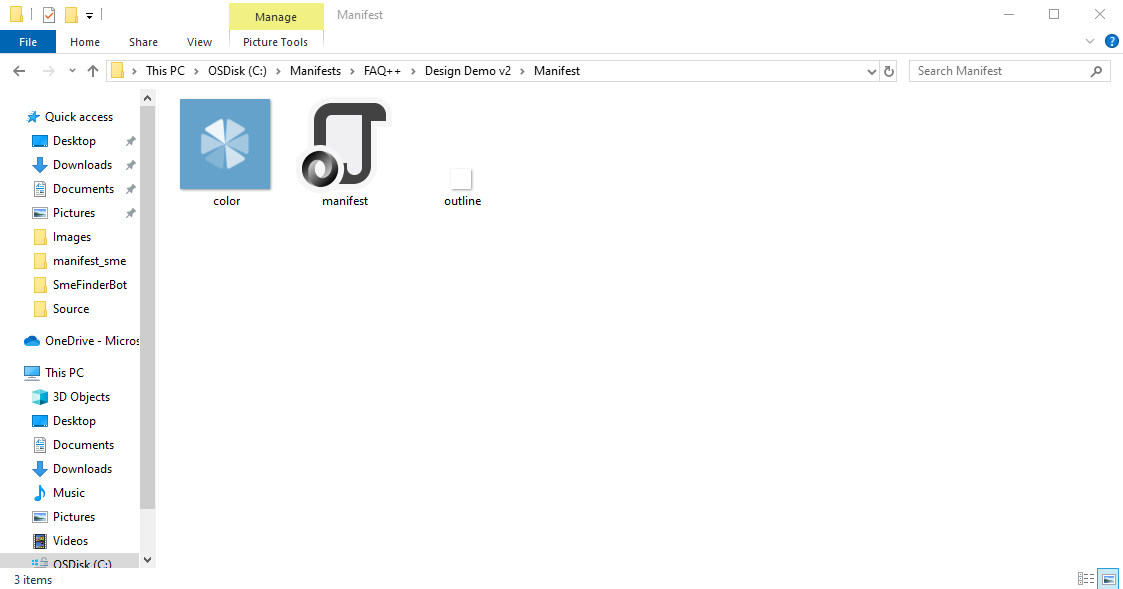Open the Images folder in navigation pane
Image resolution: width=1123 pixels, height=589 pixels.
[x=72, y=237]
